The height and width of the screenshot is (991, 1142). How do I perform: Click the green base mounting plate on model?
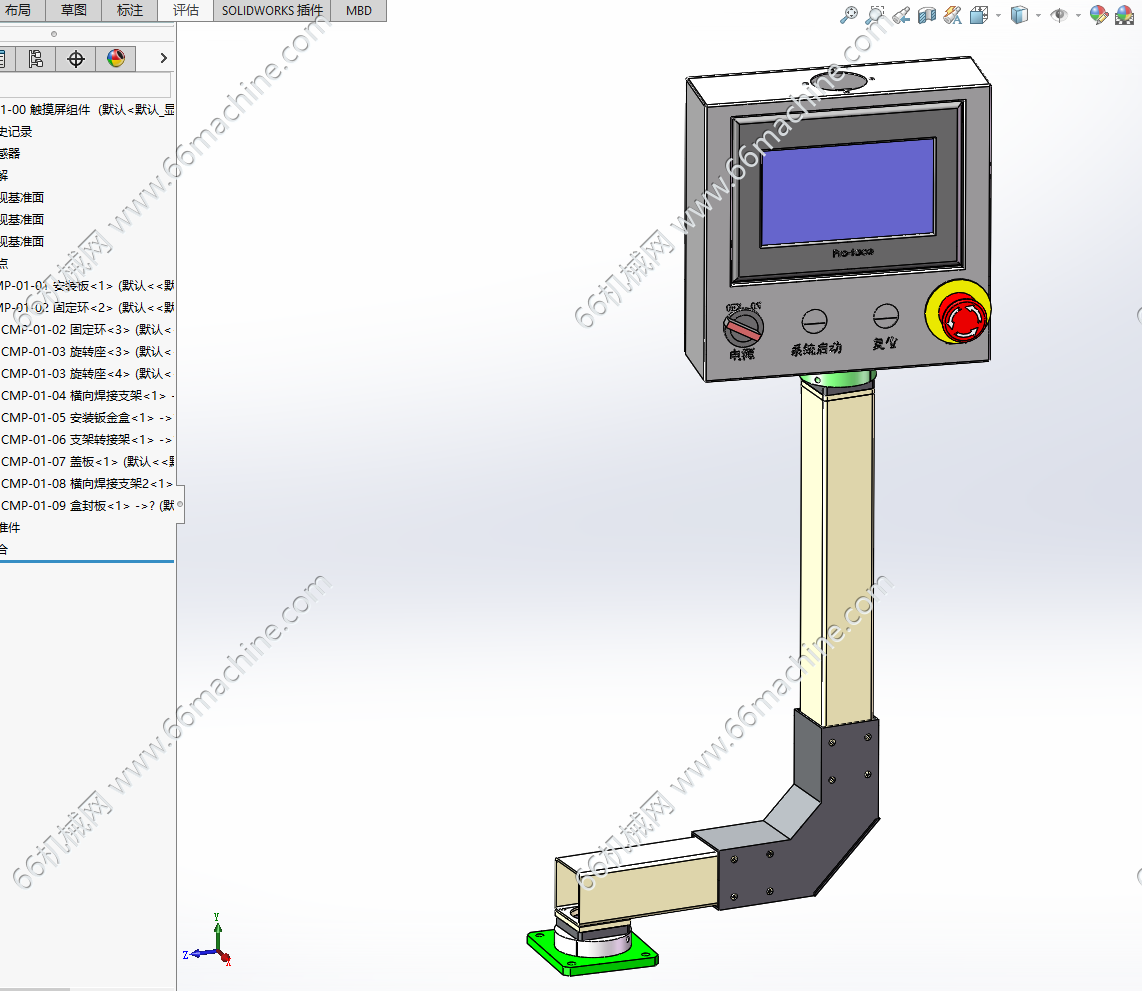(592, 952)
